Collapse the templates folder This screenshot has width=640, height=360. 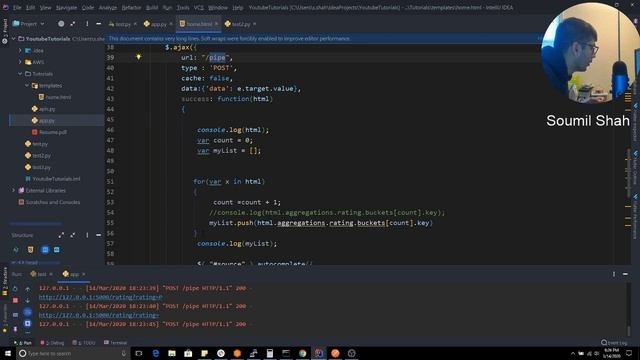coord(27,86)
